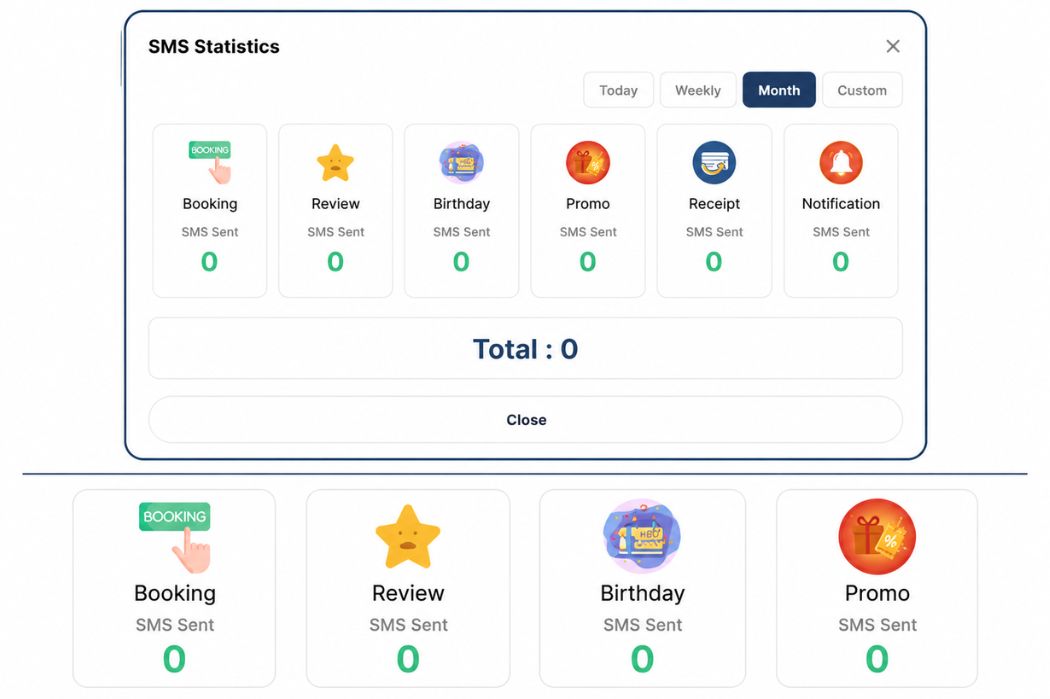The height and width of the screenshot is (699, 1050).
Task: Click the Birthday icon in the dialog
Action: click(x=461, y=162)
